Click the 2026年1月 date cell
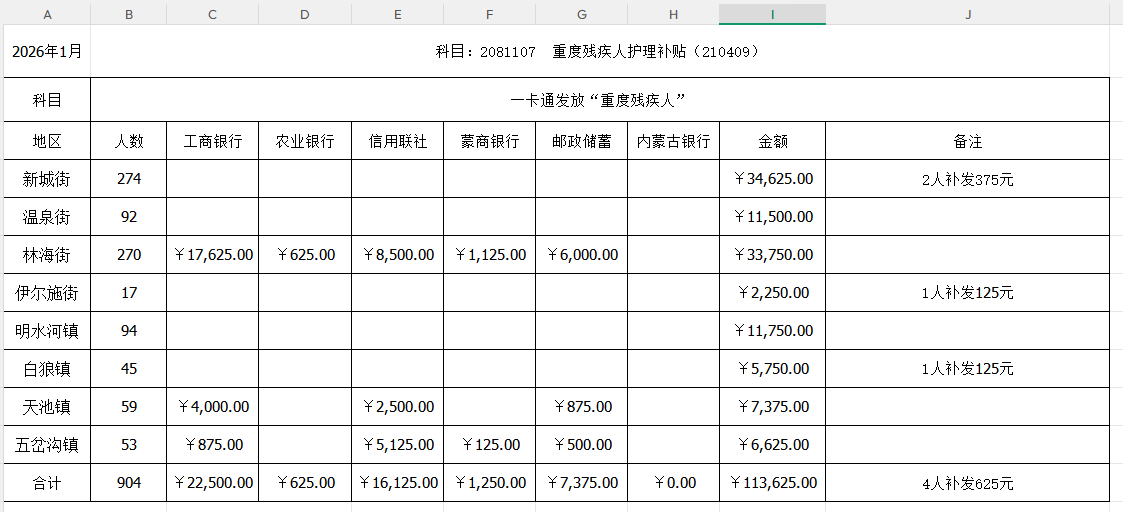Screen dimensions: 1123x512 click(x=46, y=51)
